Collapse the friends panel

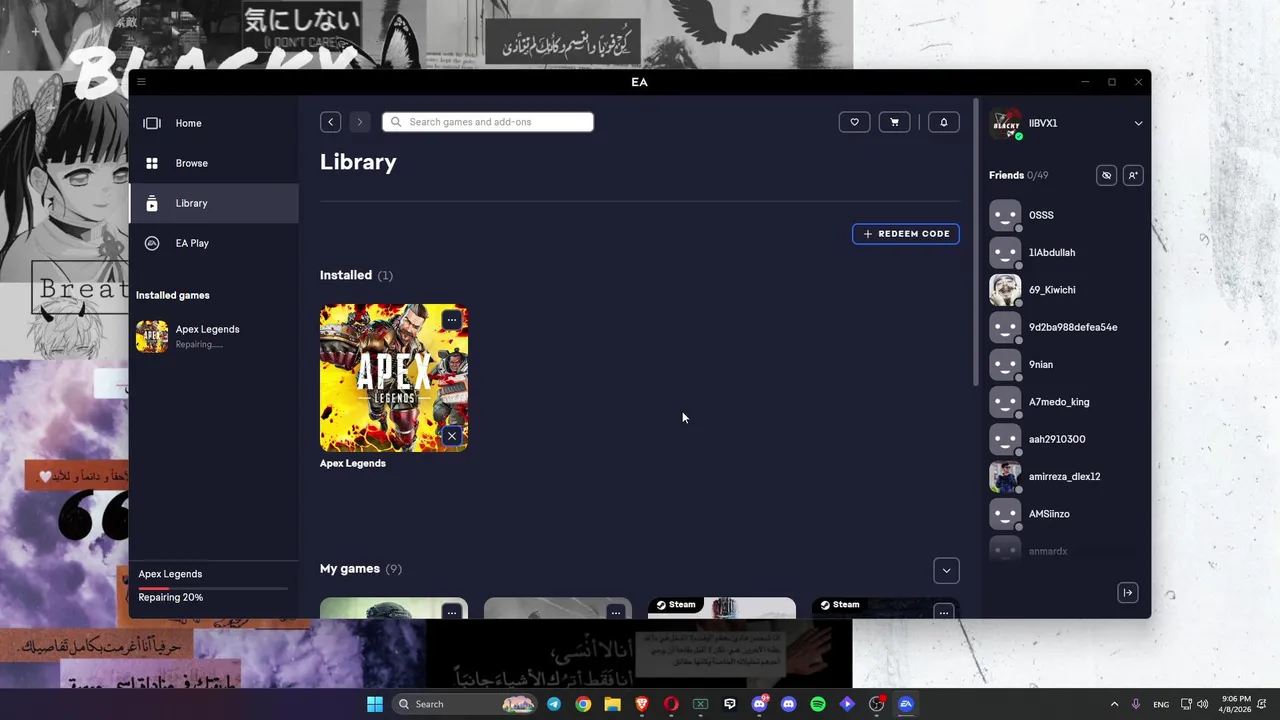click(x=1128, y=593)
